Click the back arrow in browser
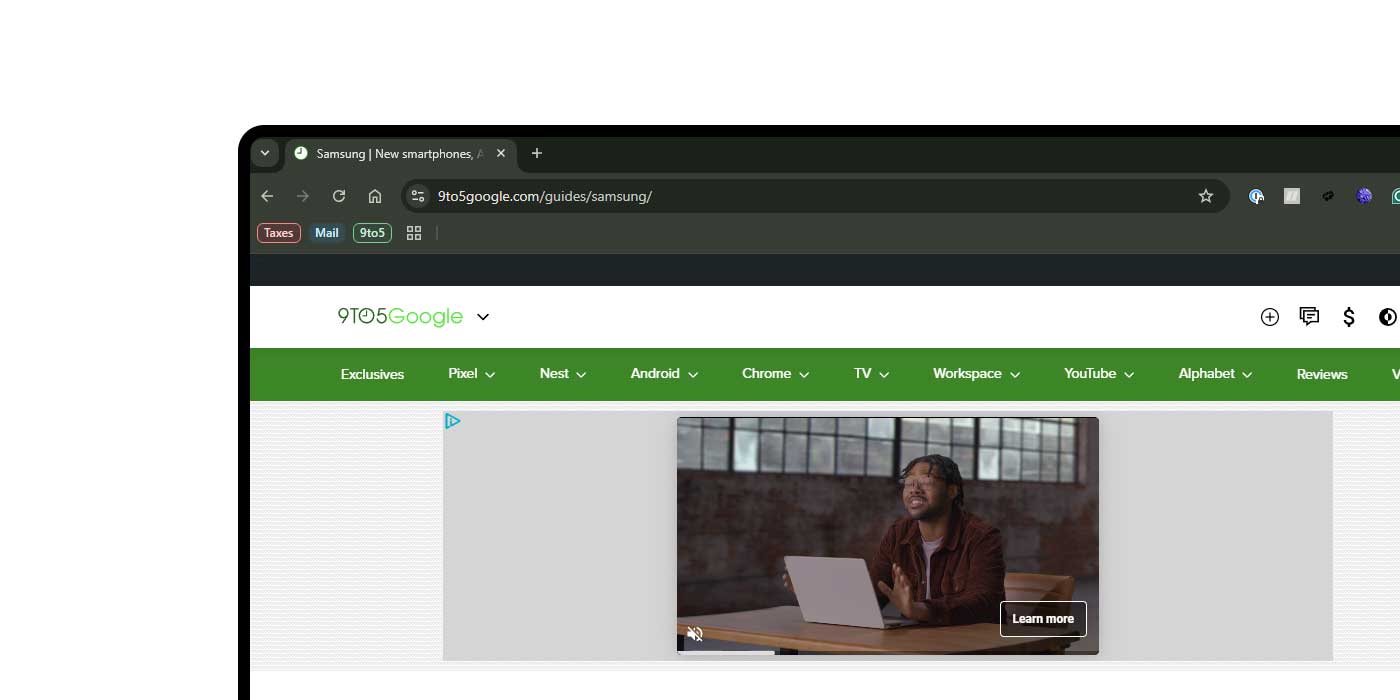Screen dimensions: 1400x700 click(x=267, y=196)
